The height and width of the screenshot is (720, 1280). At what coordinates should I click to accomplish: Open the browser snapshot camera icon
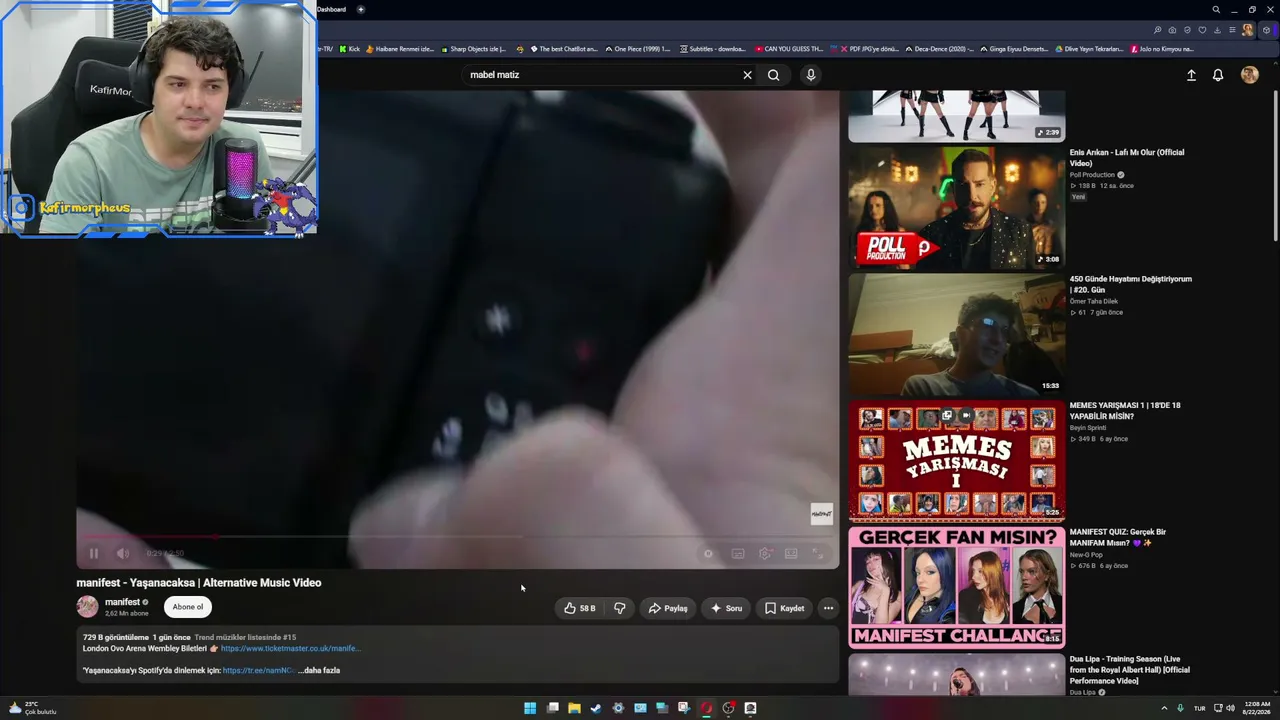pos(1172,30)
